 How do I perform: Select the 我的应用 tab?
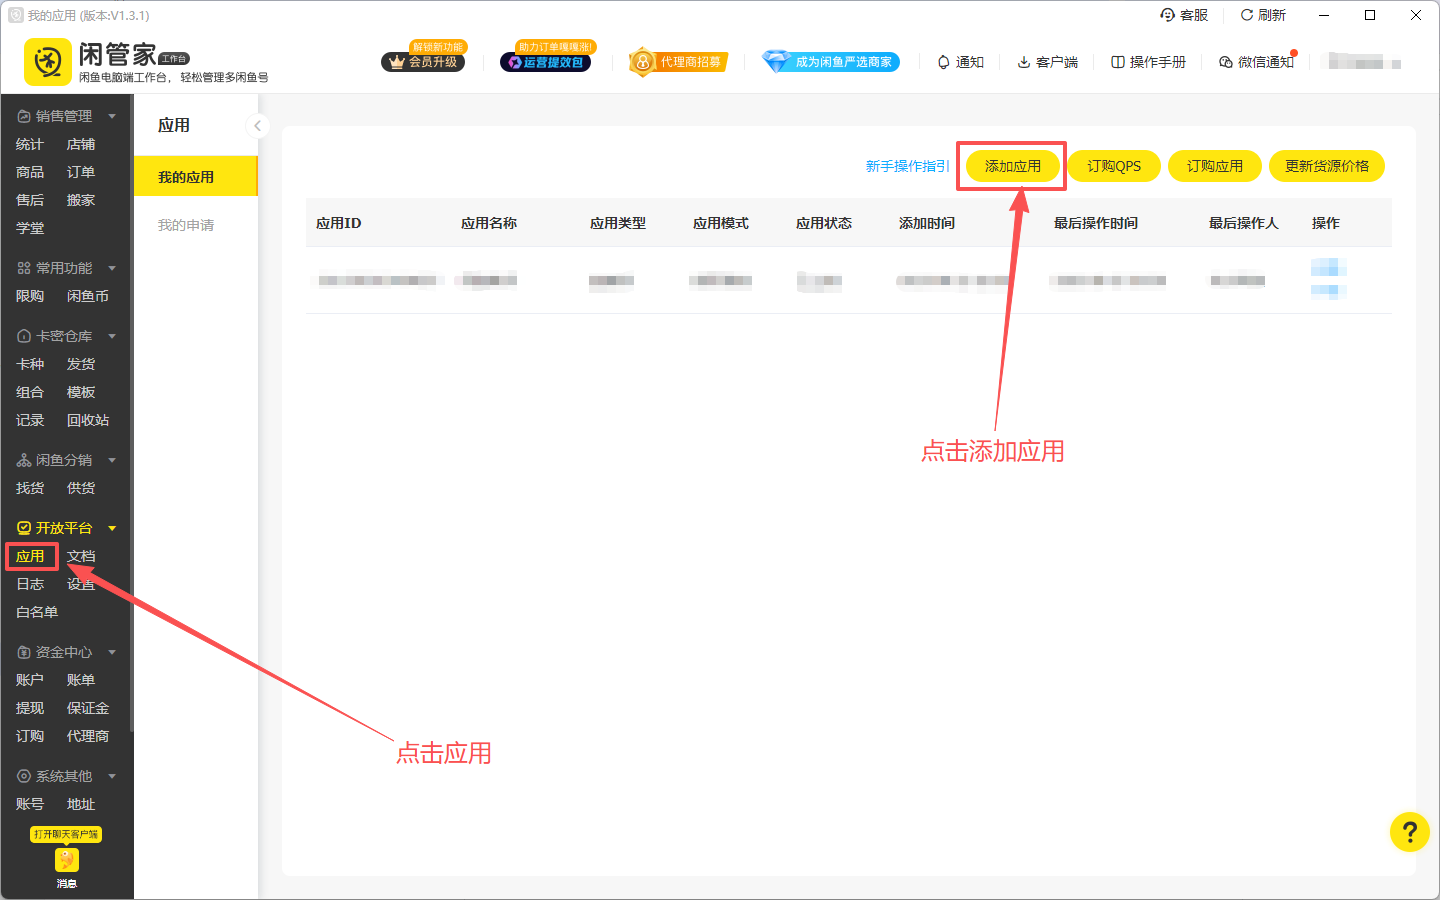[x=186, y=177]
